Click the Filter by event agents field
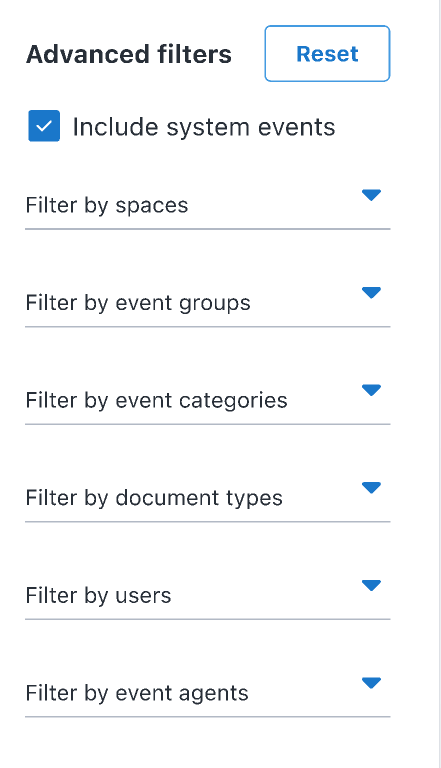 pos(208,692)
